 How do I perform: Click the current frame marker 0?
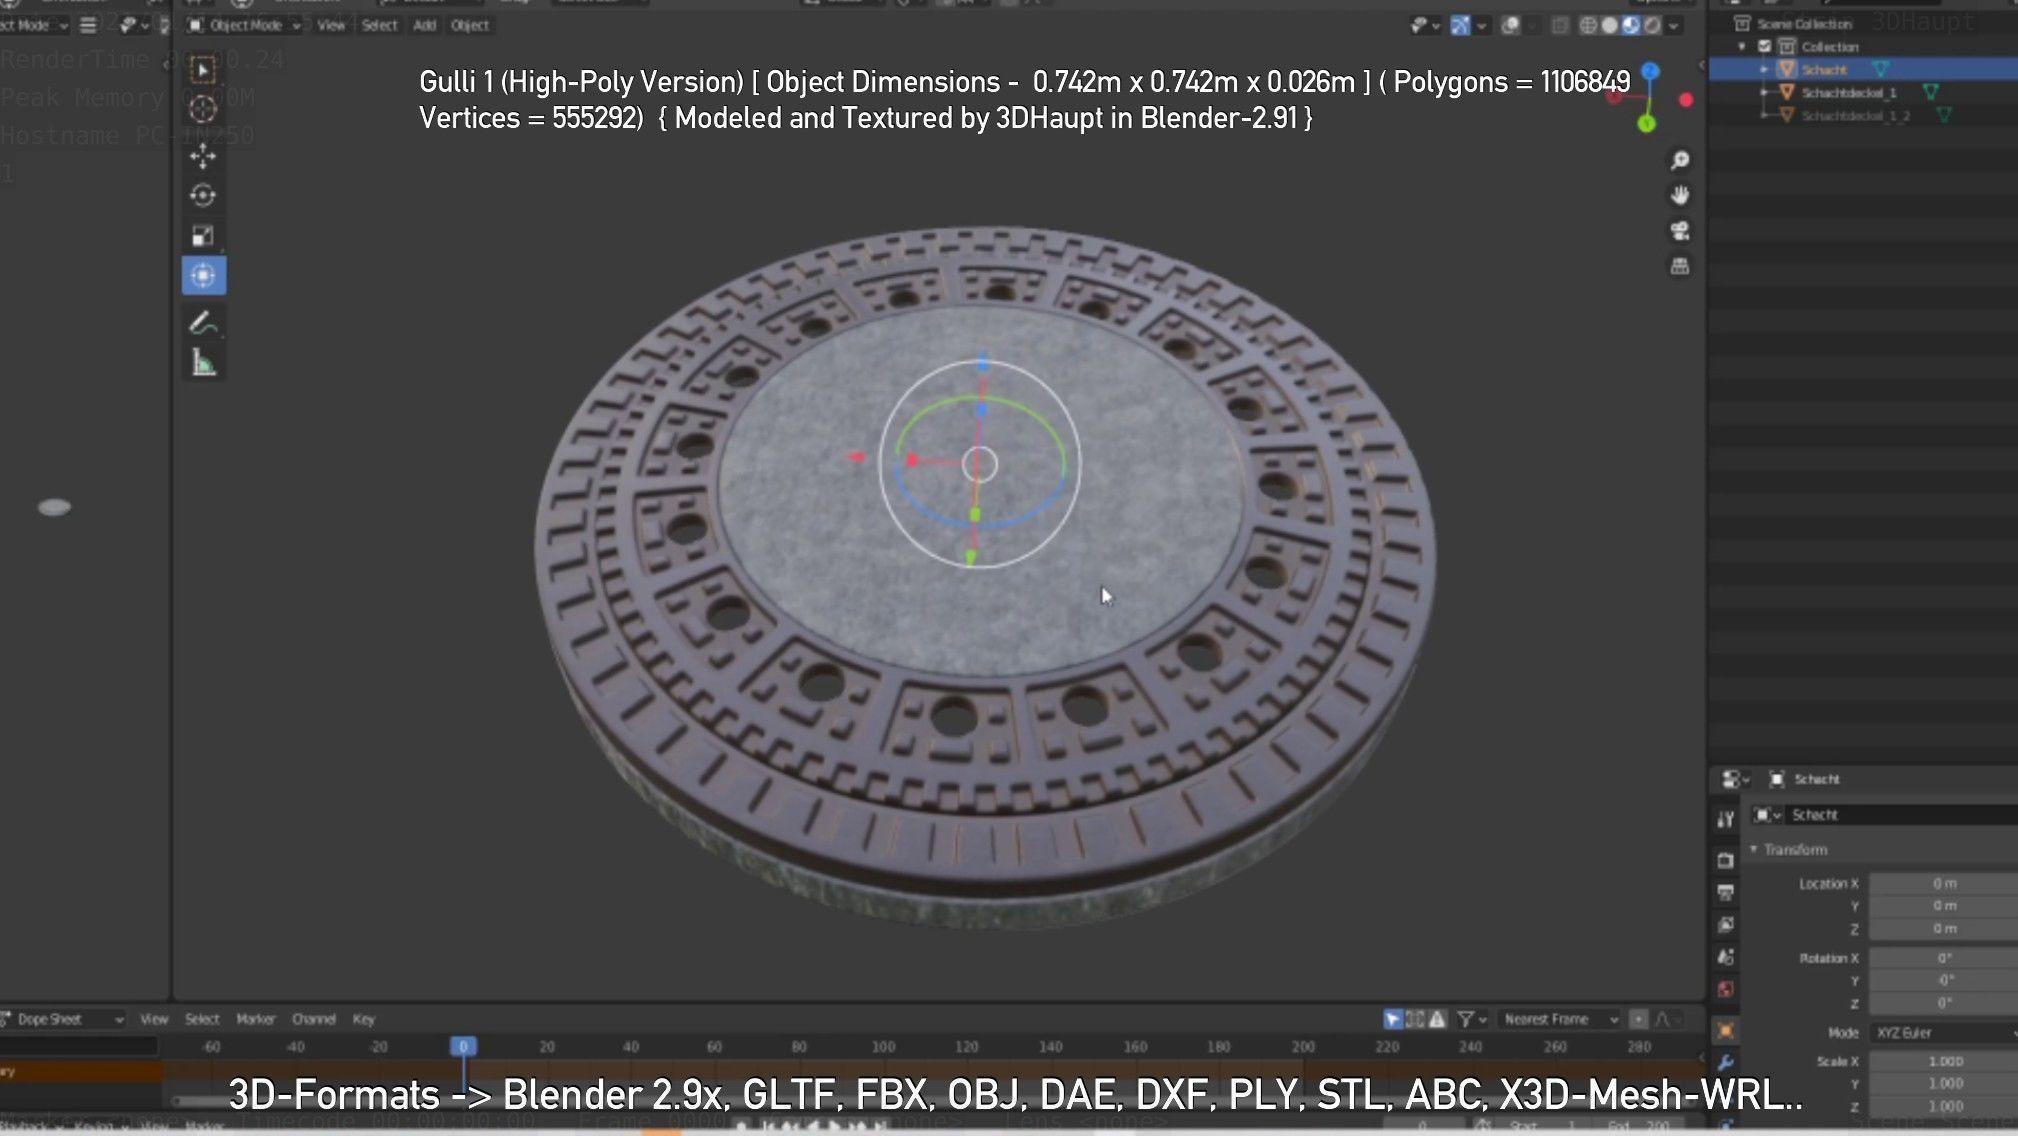pyautogui.click(x=463, y=1046)
